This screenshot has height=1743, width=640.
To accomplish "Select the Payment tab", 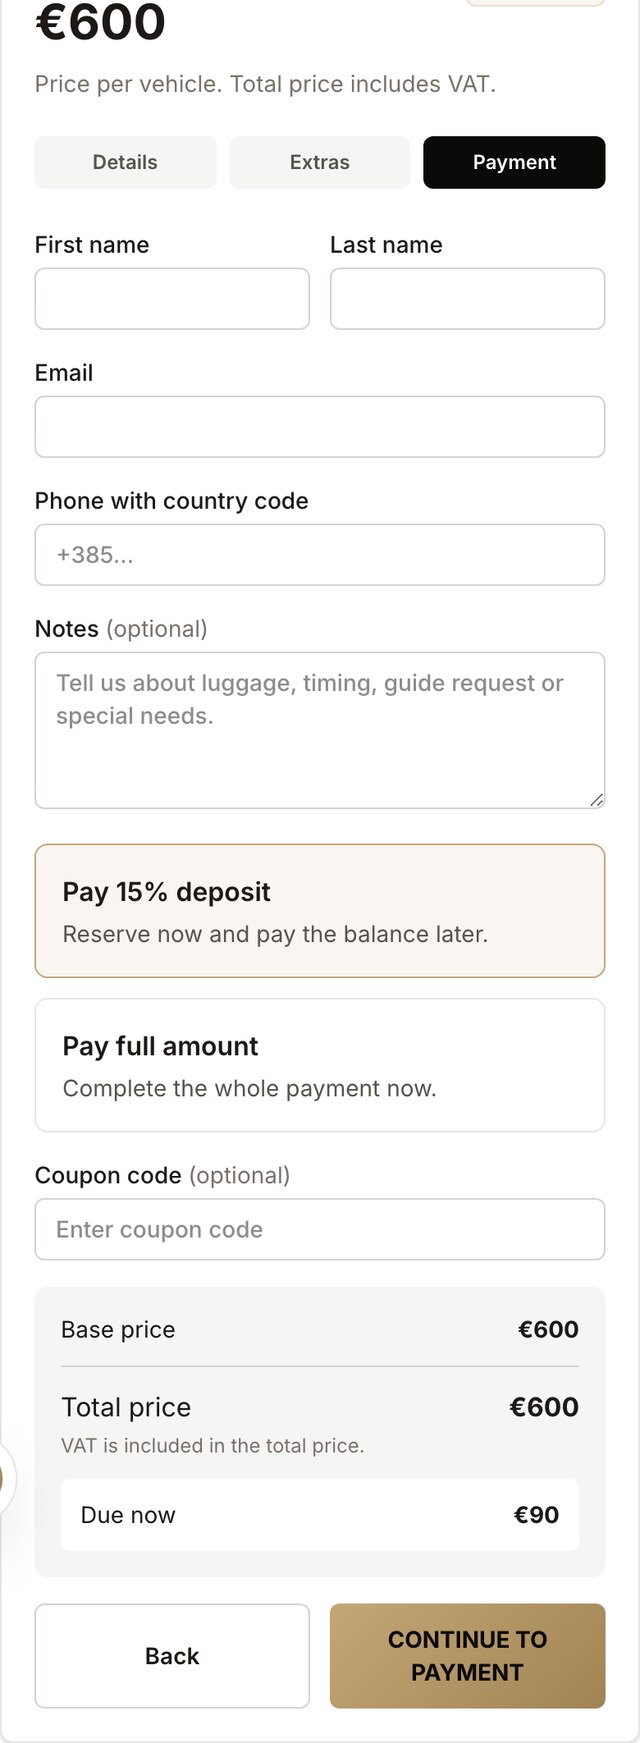I will tap(514, 162).
